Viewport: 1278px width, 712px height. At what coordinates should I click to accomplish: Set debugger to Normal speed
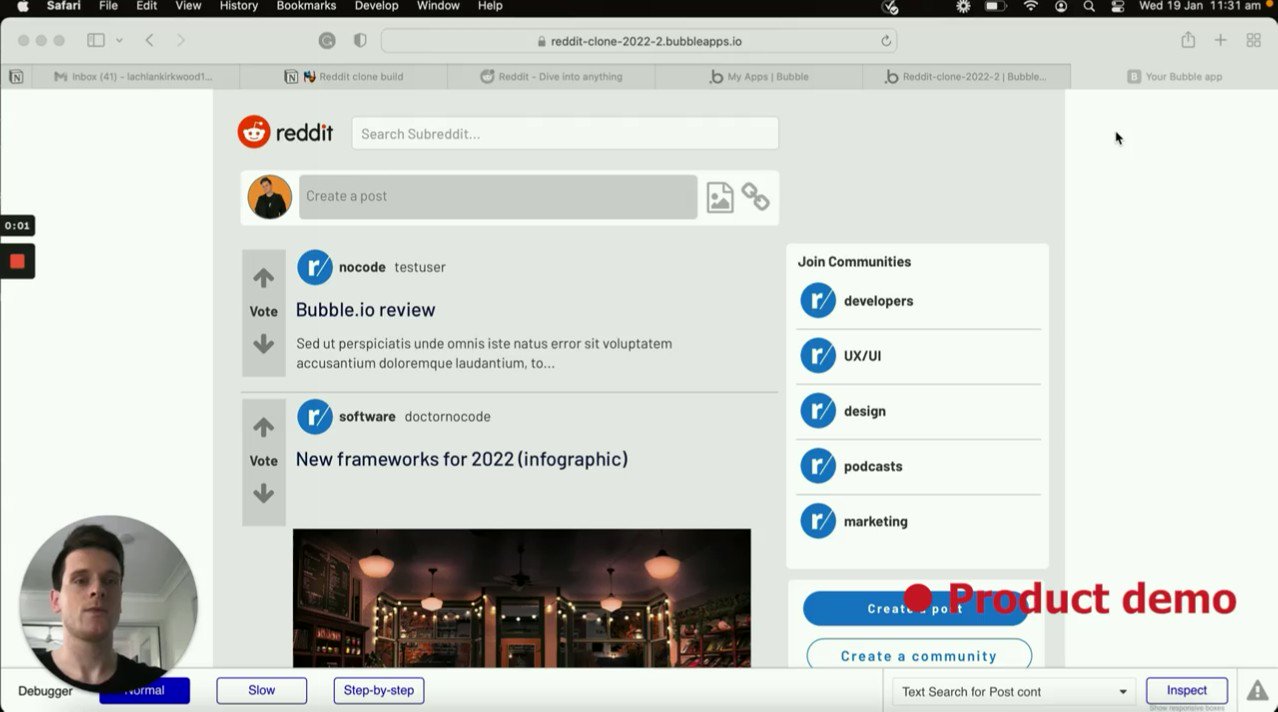tap(145, 690)
